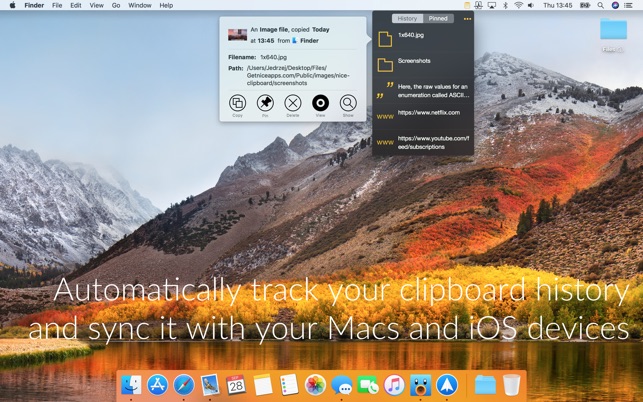643x402 pixels.
Task: Open Messages from the Dock
Action: coord(342,385)
